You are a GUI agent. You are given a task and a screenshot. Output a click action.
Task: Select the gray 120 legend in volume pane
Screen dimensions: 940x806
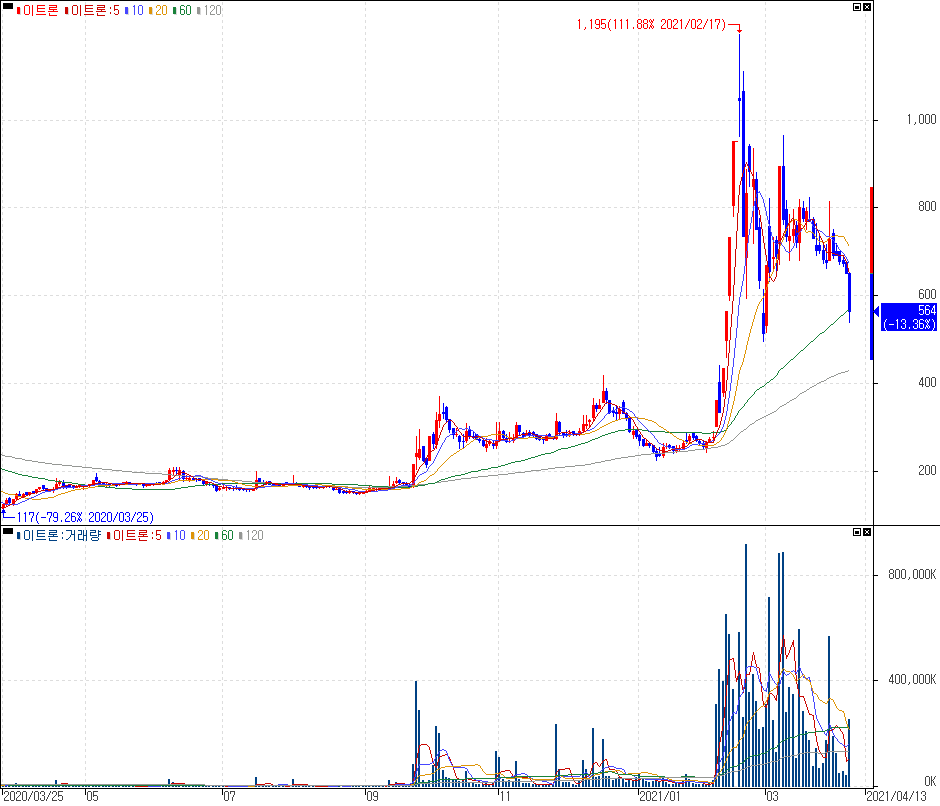coord(251,535)
